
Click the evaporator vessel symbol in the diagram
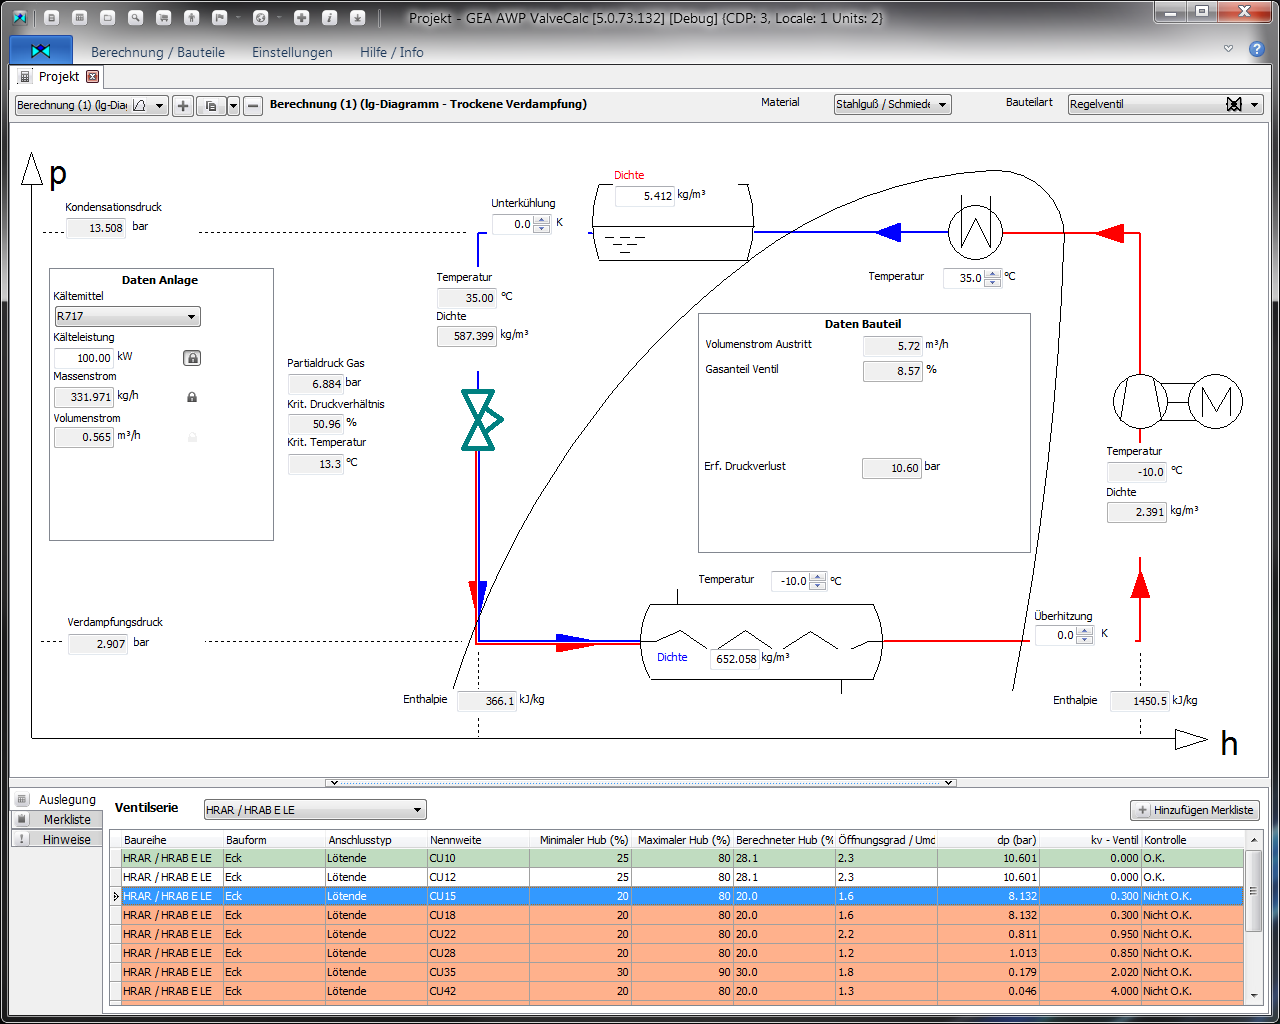click(x=762, y=642)
